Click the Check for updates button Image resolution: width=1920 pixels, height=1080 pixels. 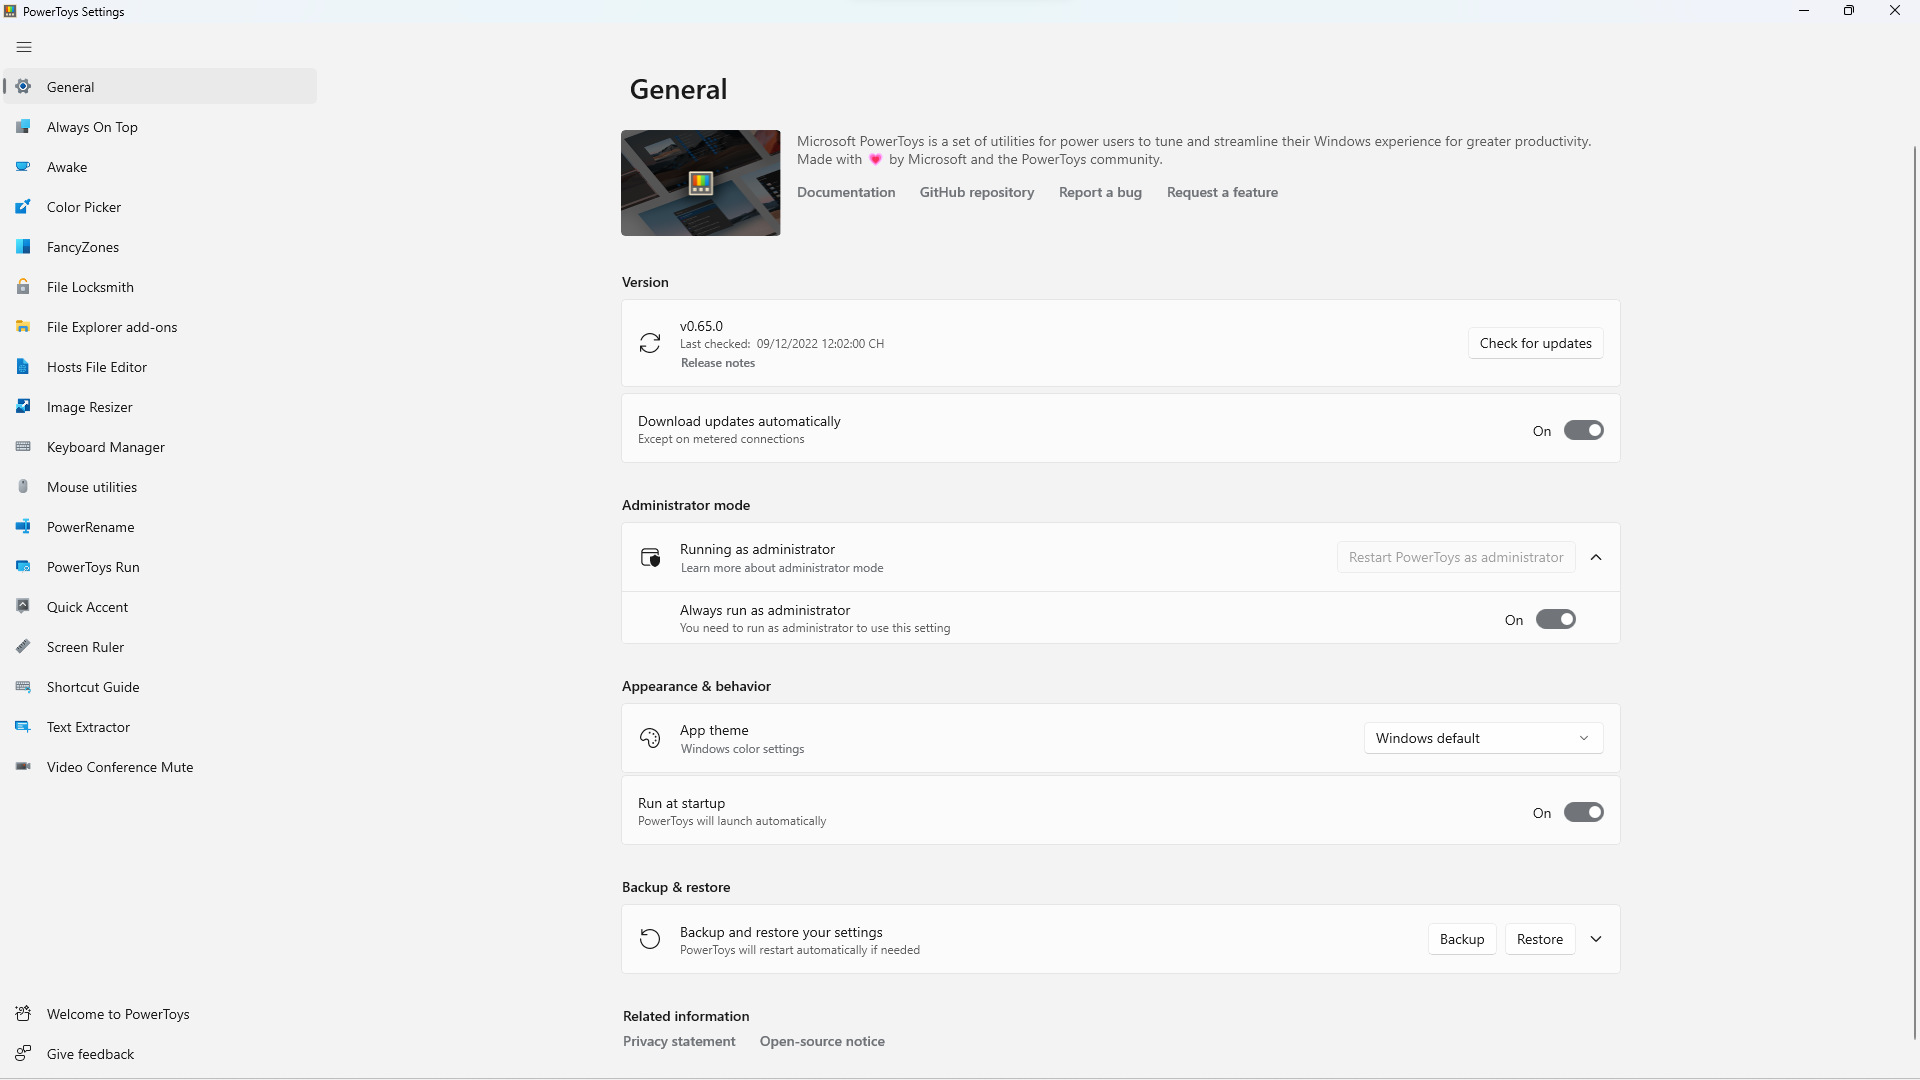tap(1535, 342)
